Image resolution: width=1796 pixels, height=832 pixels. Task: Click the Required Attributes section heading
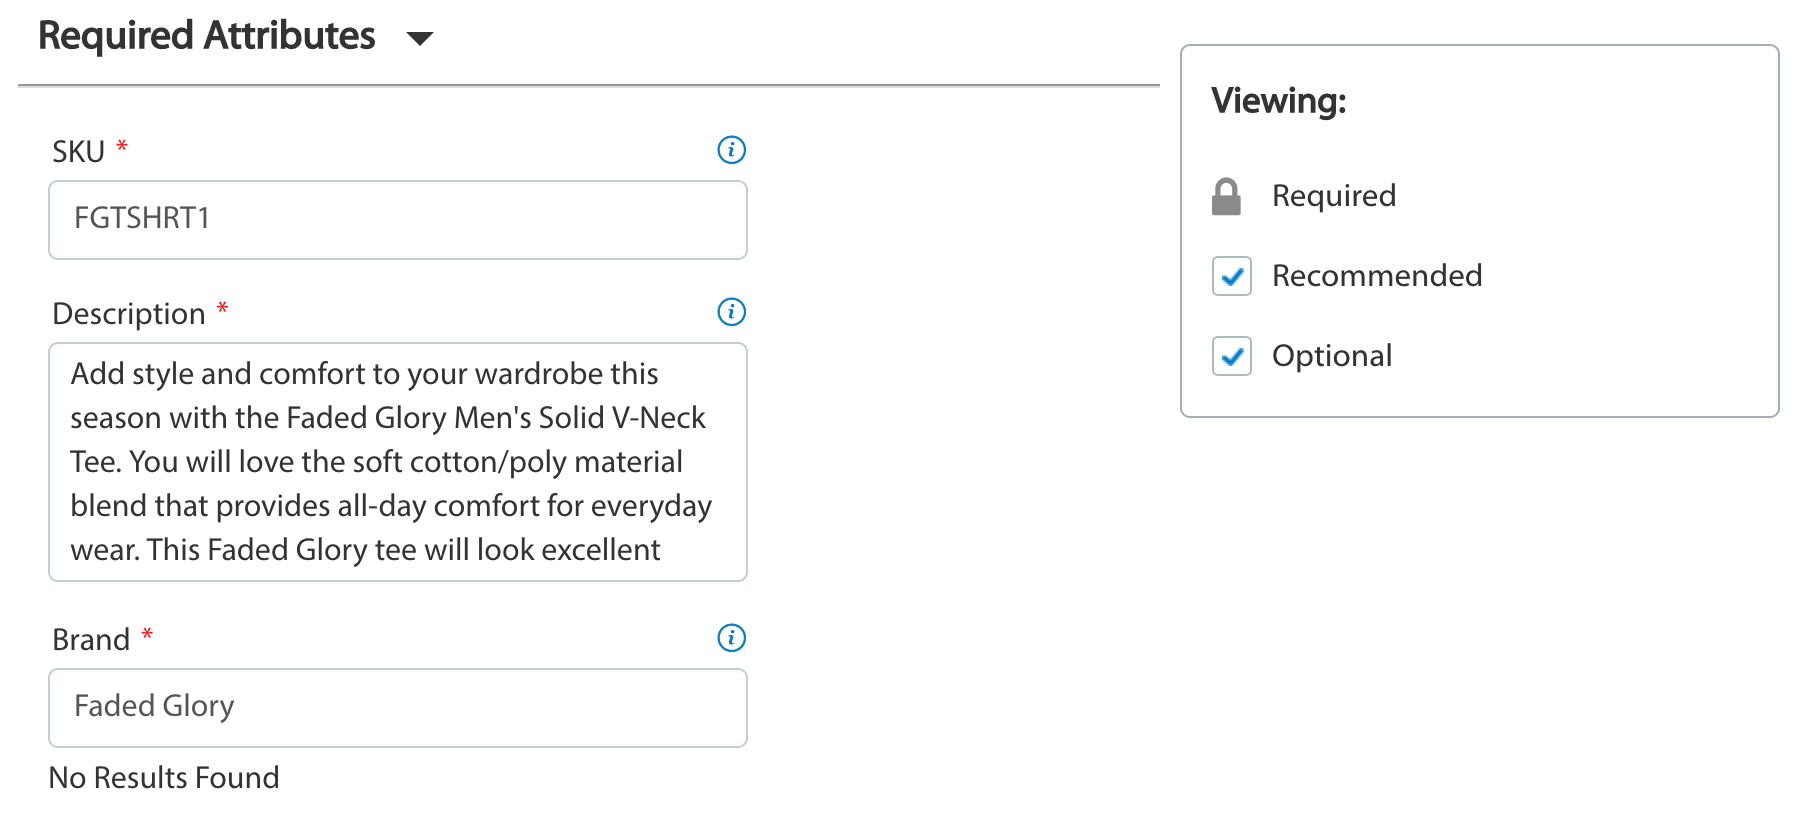(x=207, y=36)
